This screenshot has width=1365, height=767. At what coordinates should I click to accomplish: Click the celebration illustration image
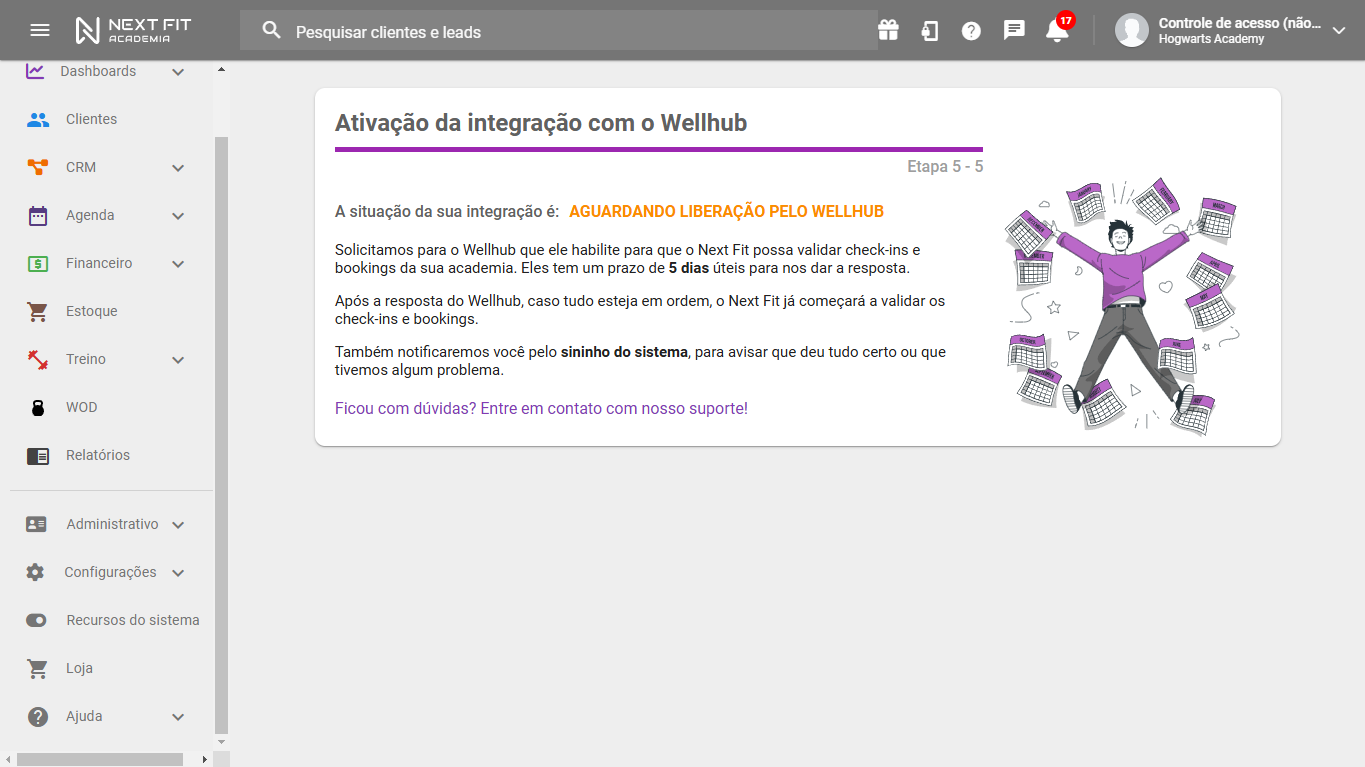1122,307
